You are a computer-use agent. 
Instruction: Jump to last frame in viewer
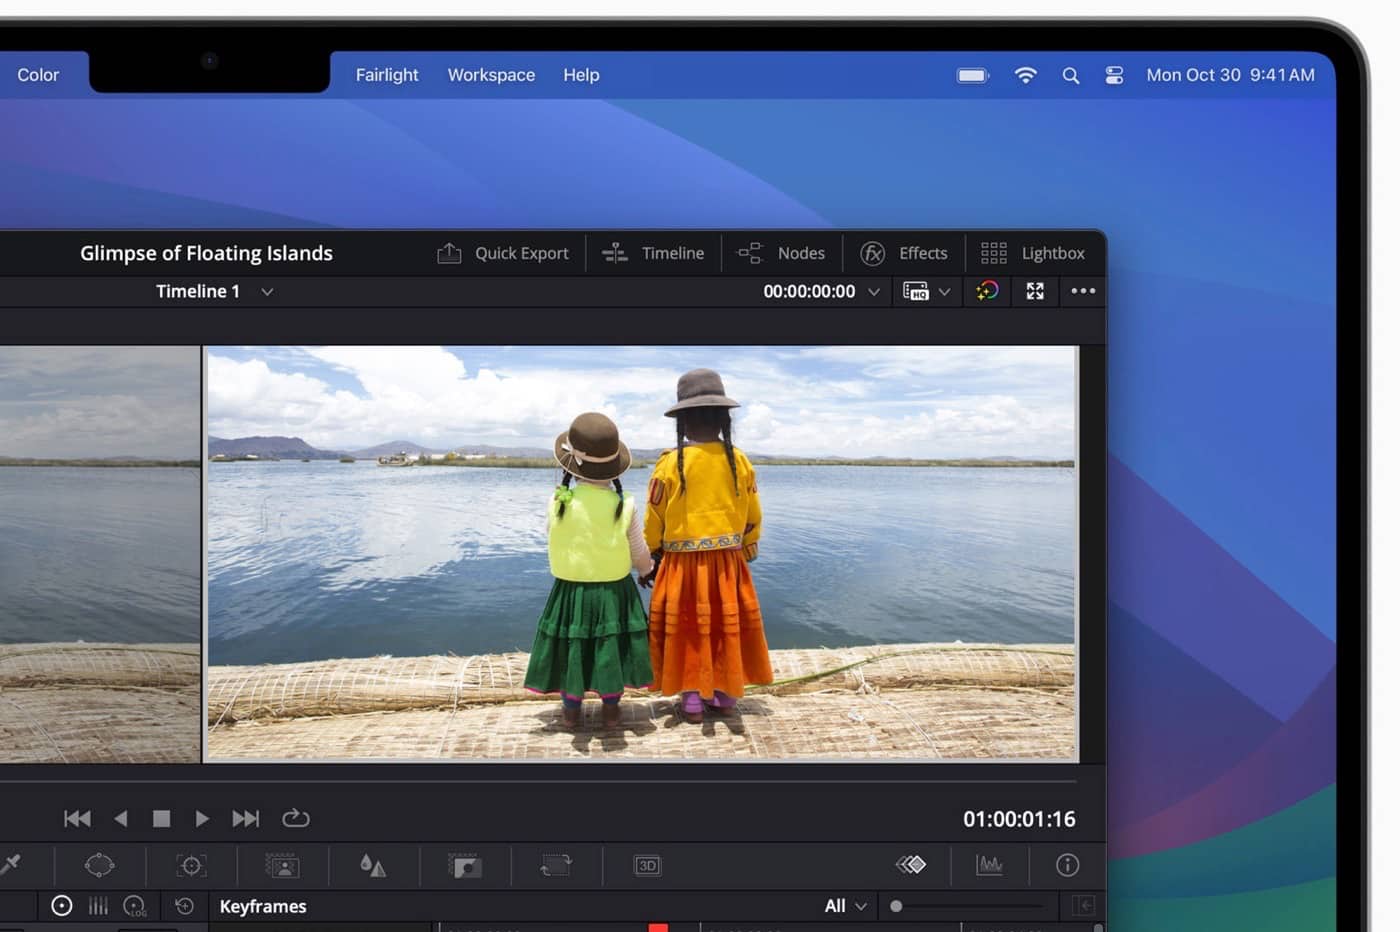pos(245,818)
